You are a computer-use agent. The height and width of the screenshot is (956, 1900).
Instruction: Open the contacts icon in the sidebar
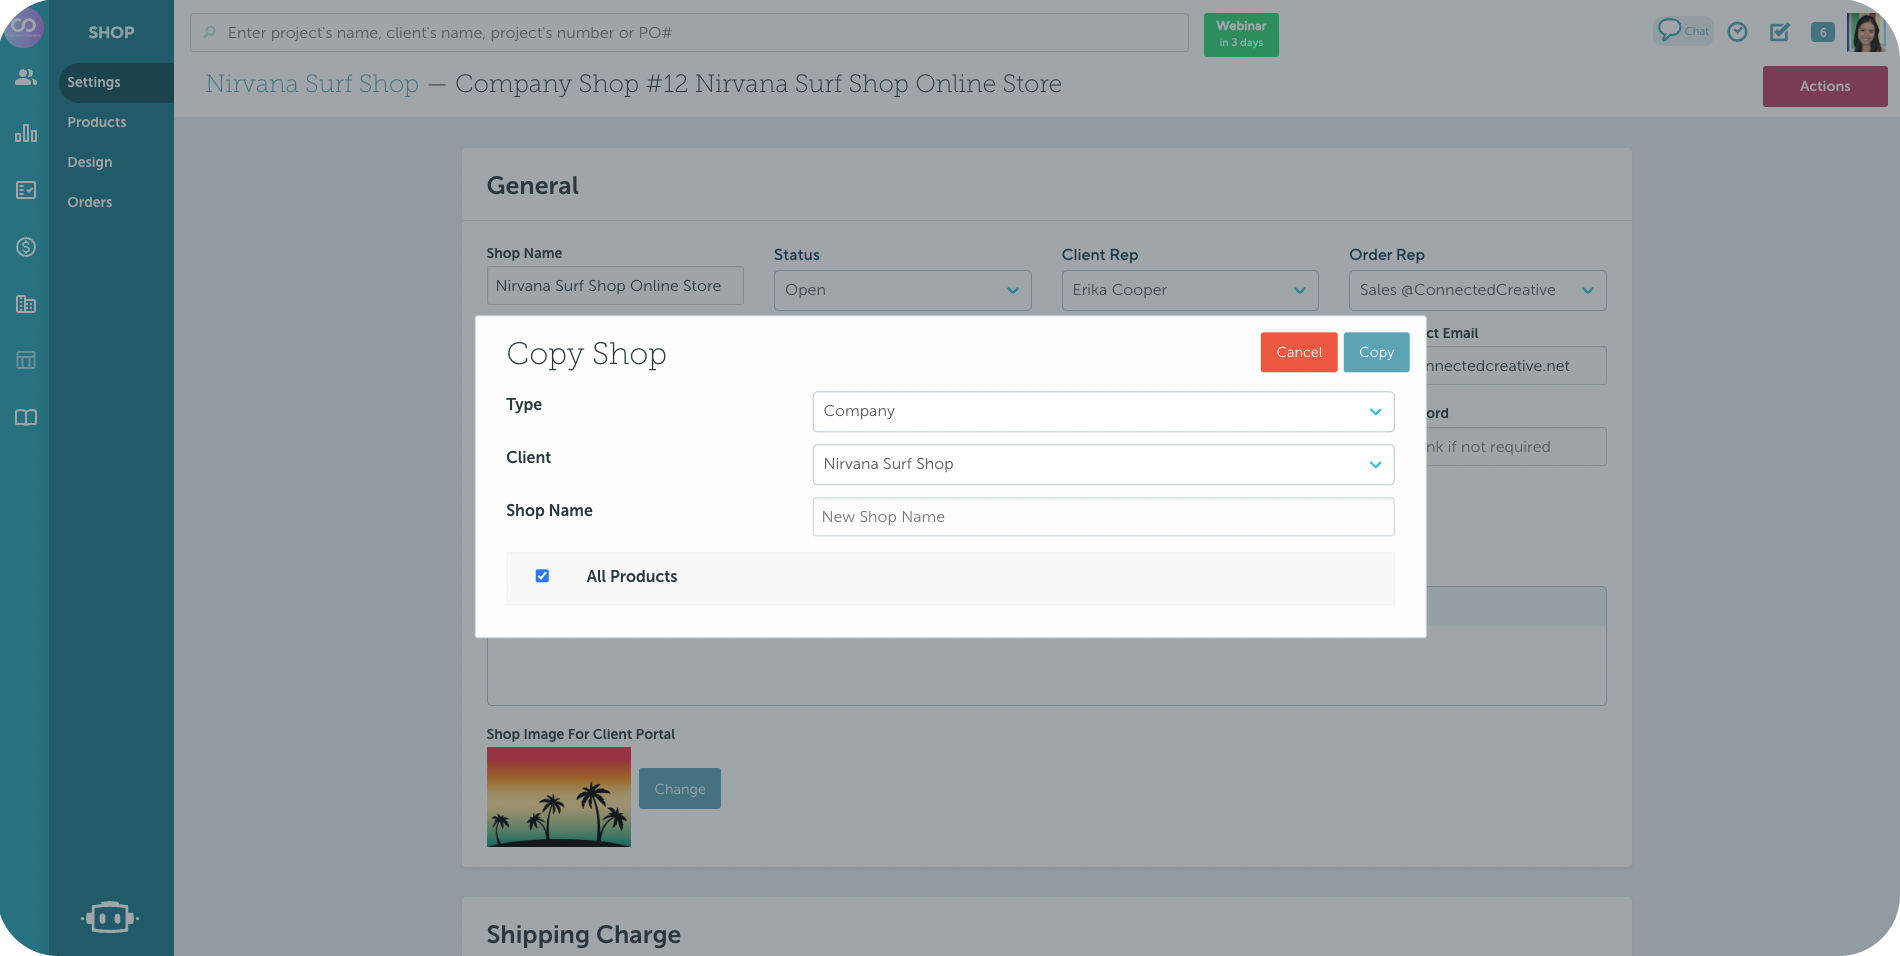25,75
